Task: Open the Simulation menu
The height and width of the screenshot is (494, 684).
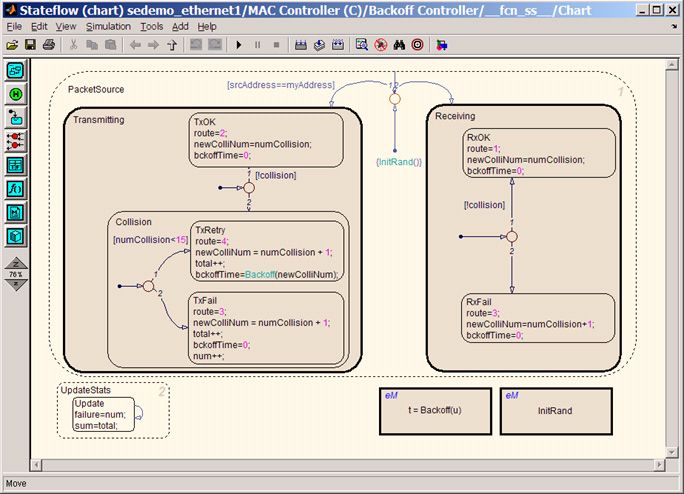Action: tap(108, 26)
